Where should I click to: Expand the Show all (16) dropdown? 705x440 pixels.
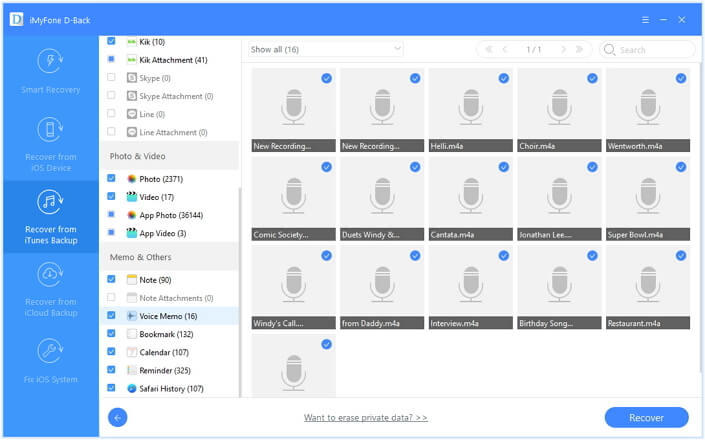pyautogui.click(x=325, y=49)
